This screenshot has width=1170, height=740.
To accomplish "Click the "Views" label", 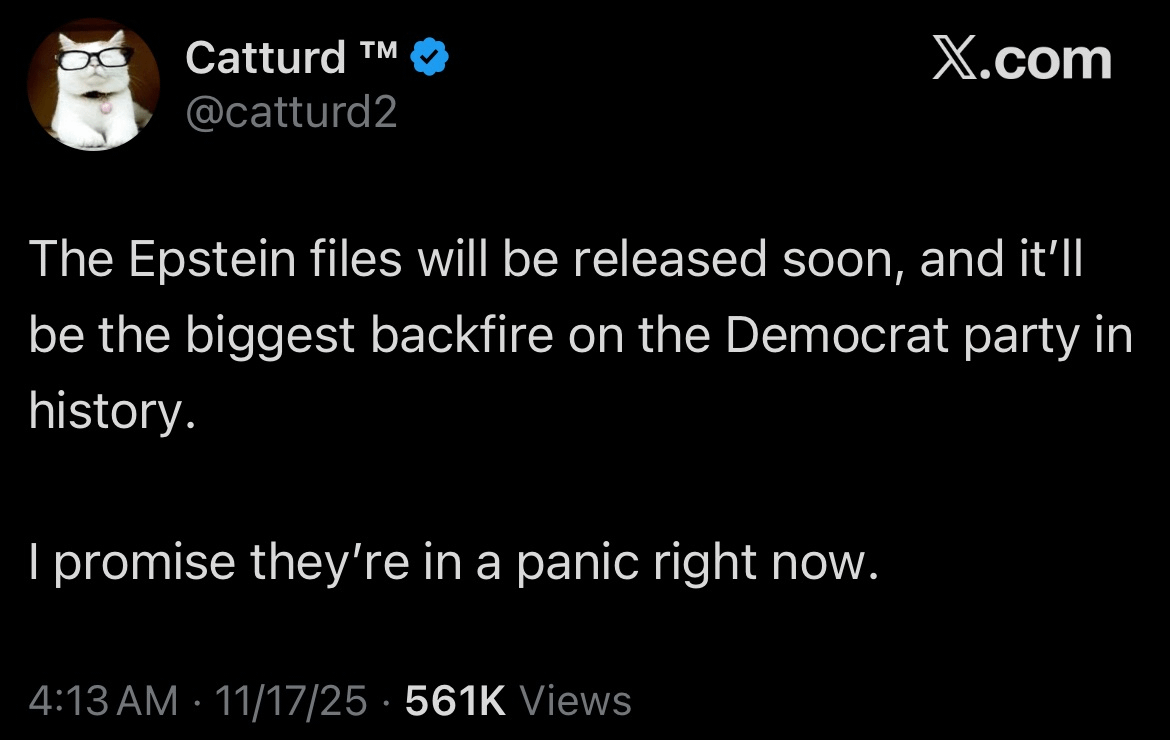I will pos(576,700).
